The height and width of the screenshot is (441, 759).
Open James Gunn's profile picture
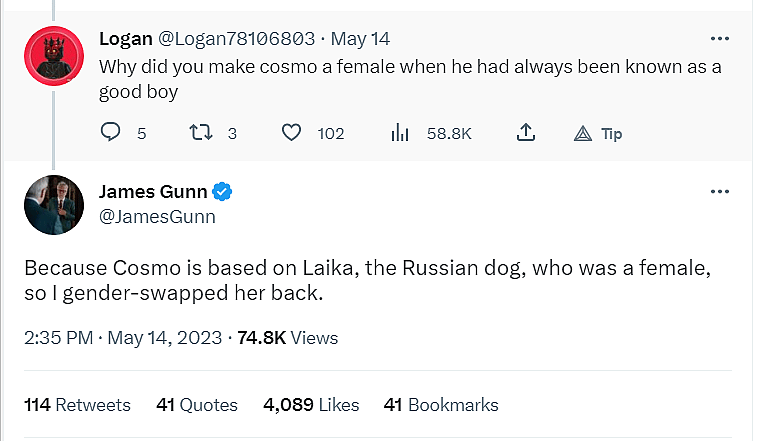click(53, 206)
